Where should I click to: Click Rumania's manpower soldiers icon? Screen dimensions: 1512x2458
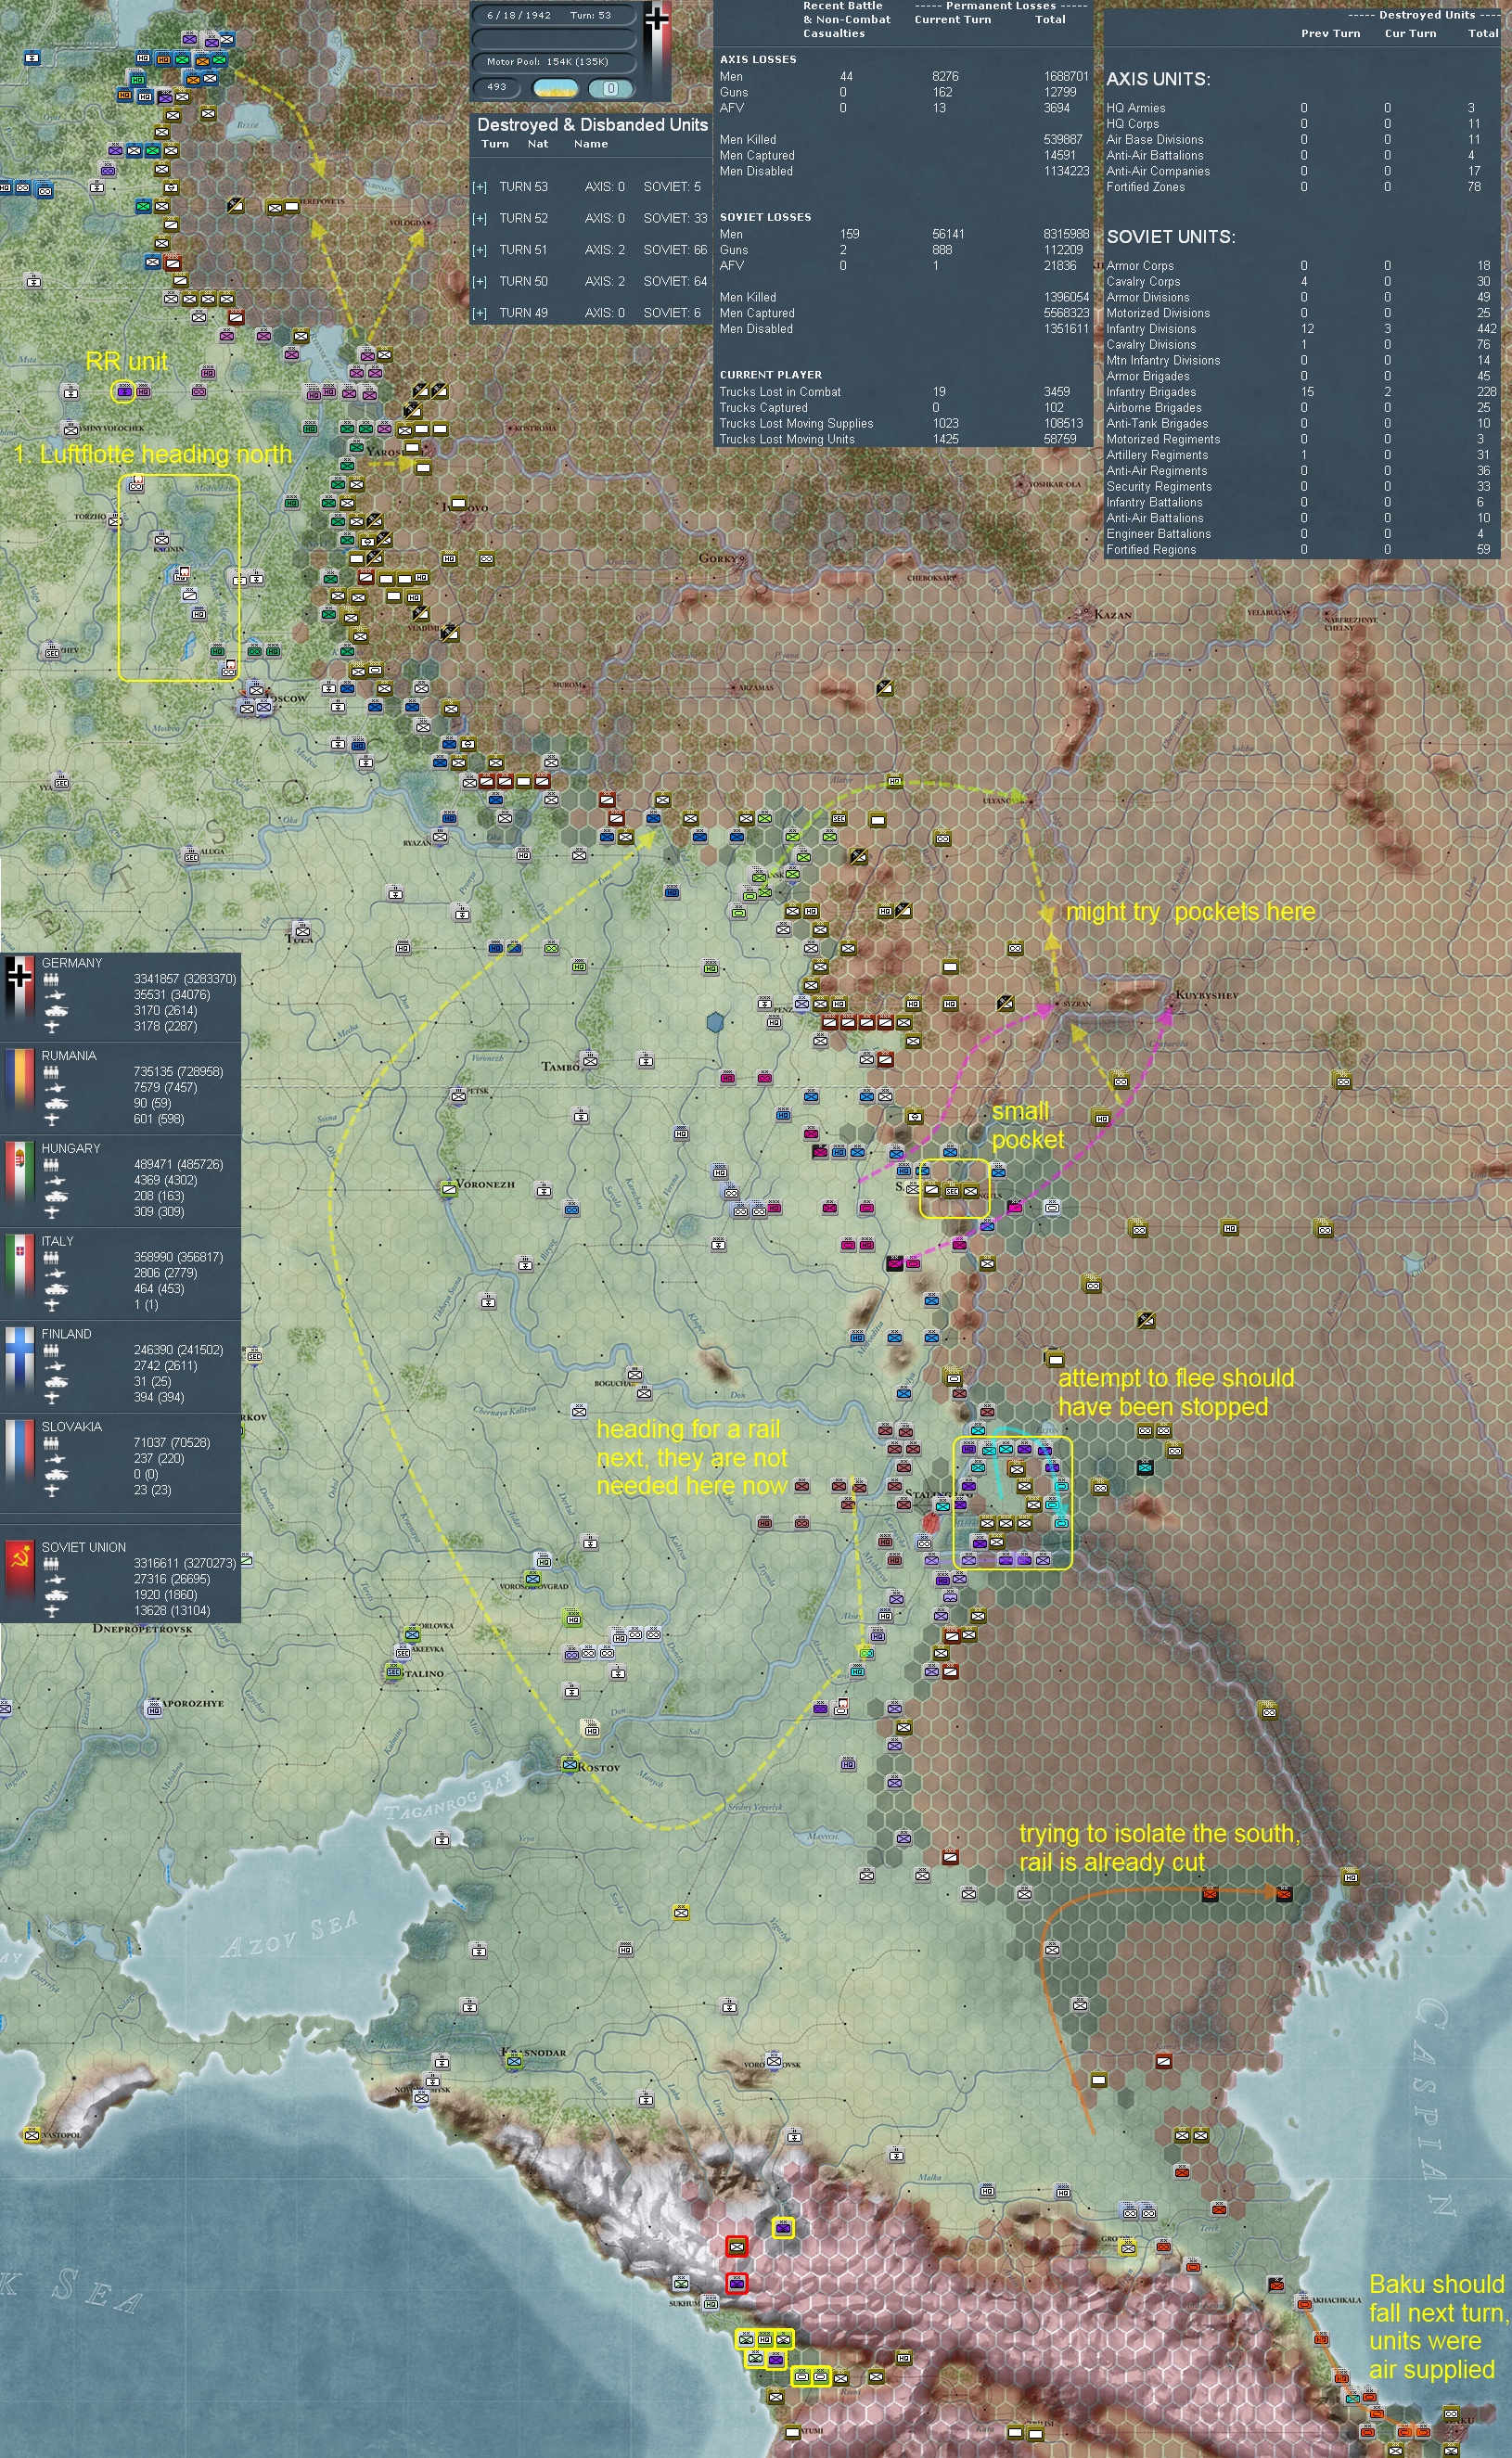pos(52,1072)
